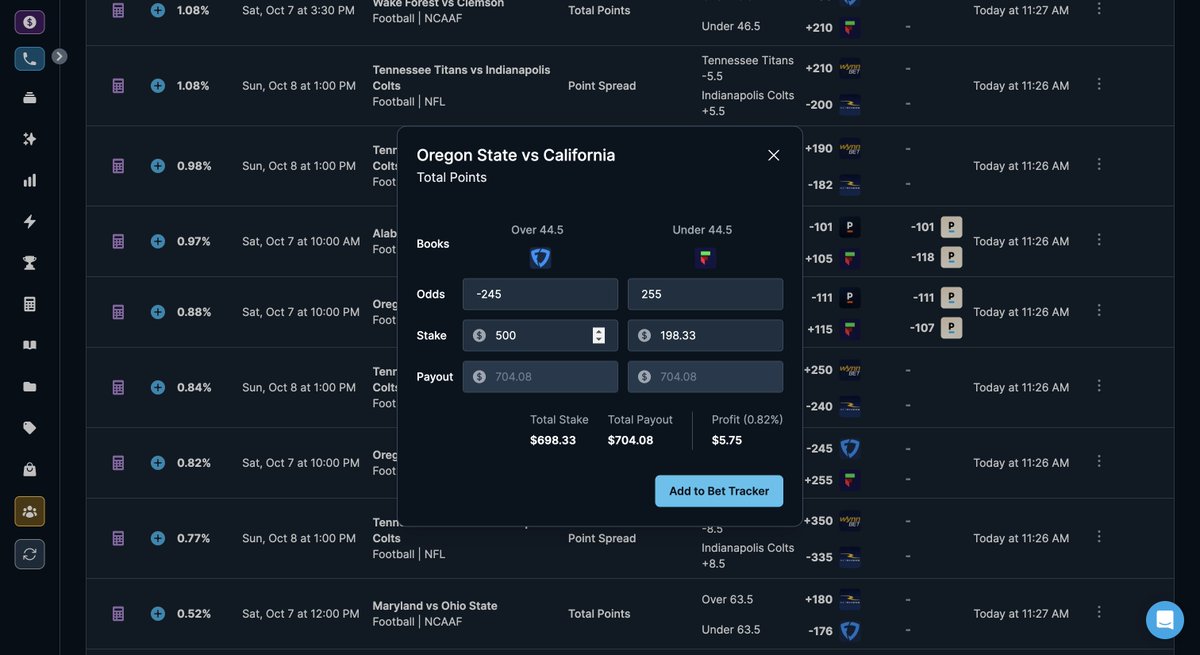Add the 0.52% row with plus icon
This screenshot has width=1200, height=655.
158,613
